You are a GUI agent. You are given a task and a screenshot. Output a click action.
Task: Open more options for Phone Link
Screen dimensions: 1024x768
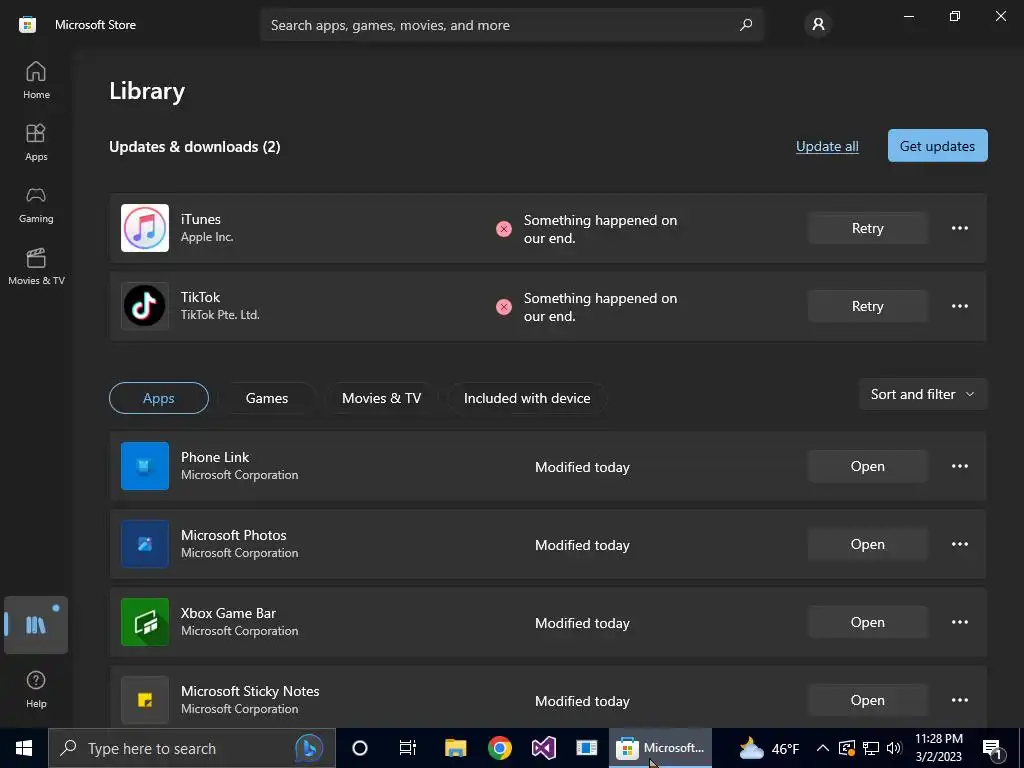pyautogui.click(x=959, y=466)
